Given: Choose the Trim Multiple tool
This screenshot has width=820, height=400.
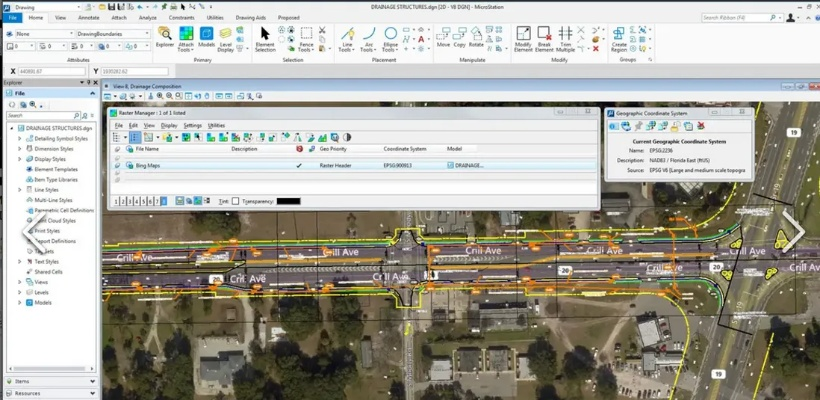Looking at the screenshot, I should point(565,39).
